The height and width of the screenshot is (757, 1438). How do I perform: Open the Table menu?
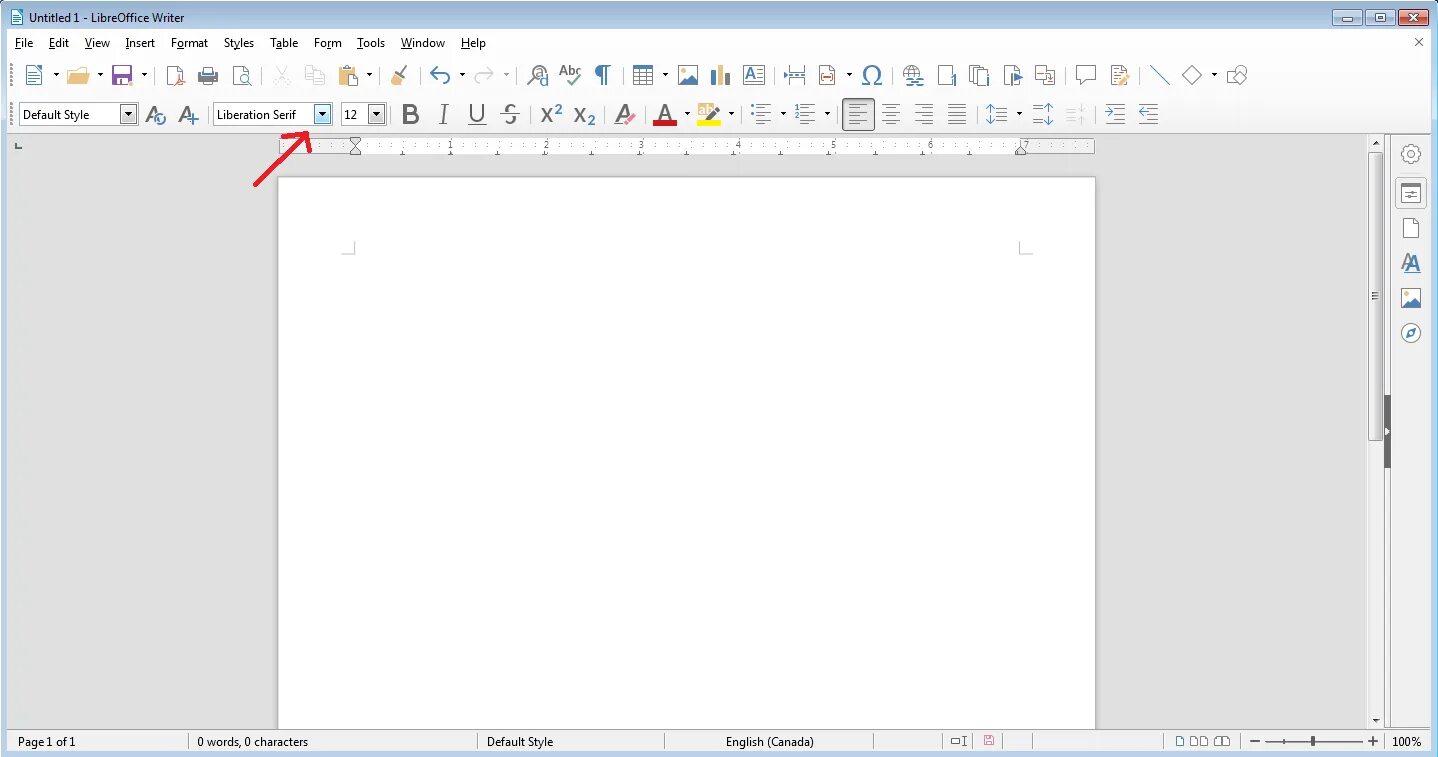[284, 43]
